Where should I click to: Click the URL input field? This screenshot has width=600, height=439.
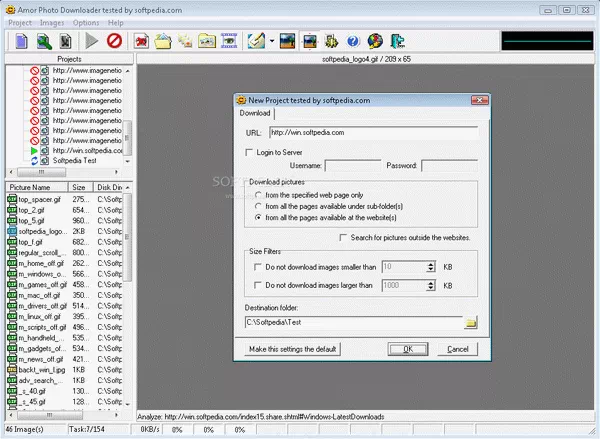pos(373,132)
